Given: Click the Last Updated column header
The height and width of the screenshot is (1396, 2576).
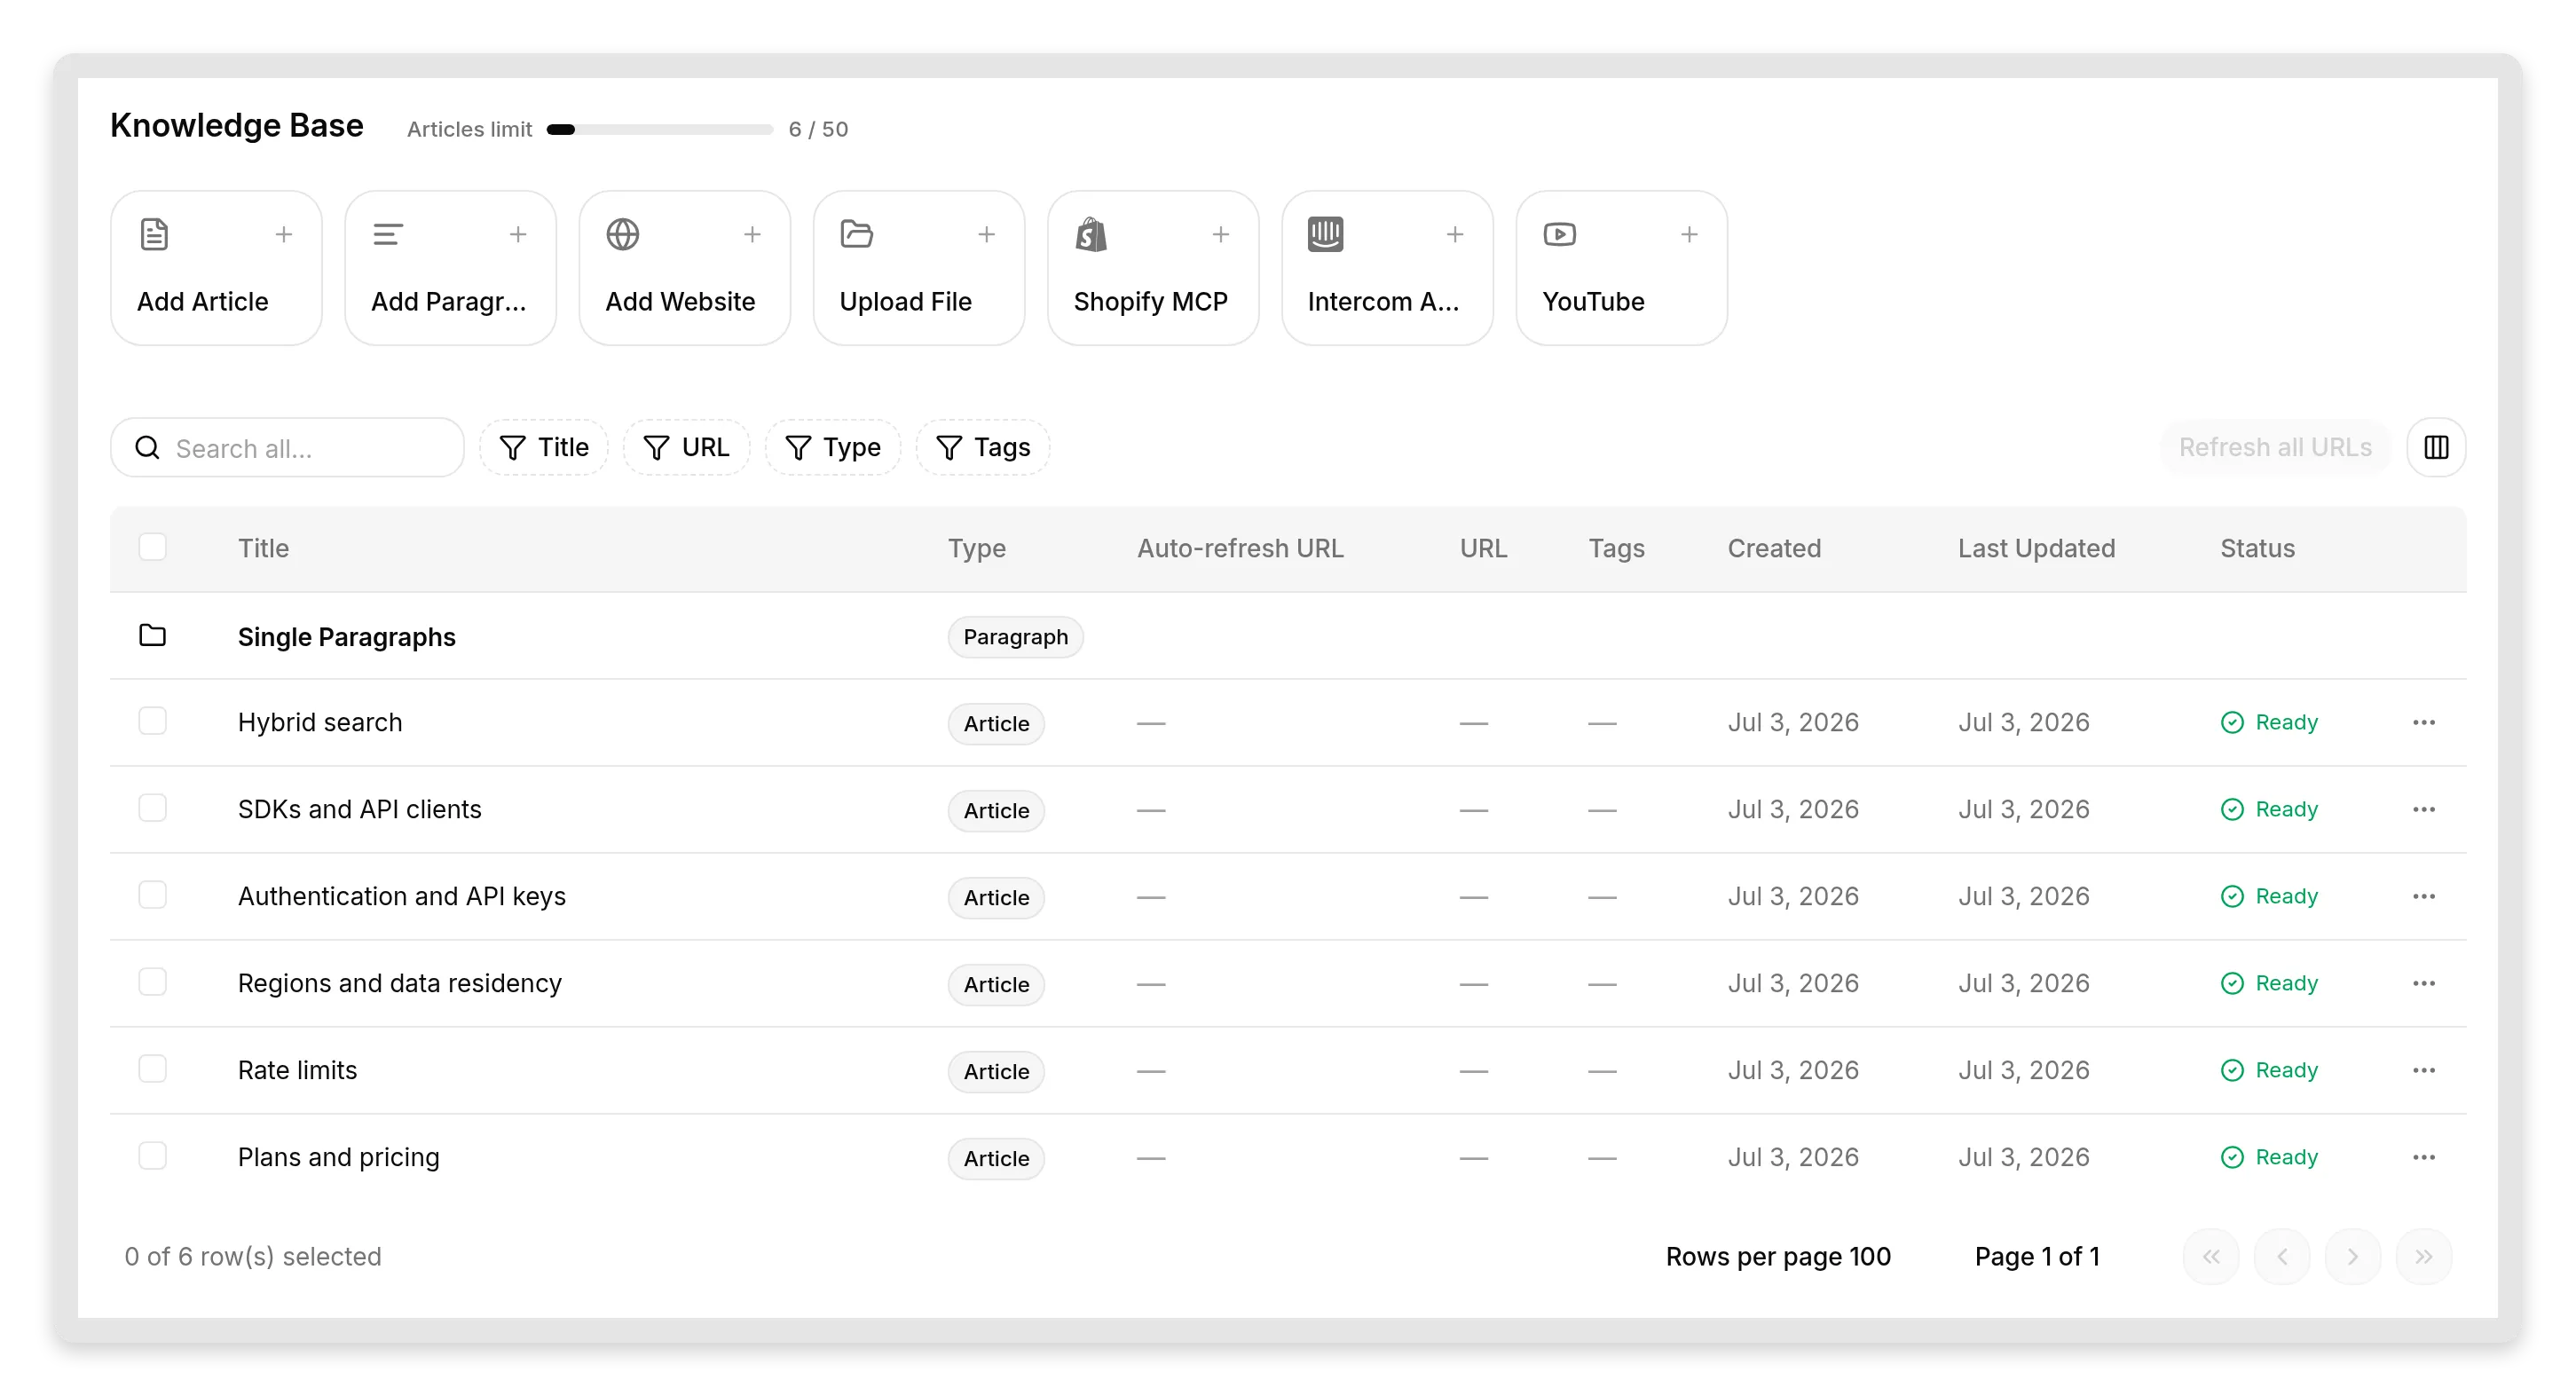Looking at the screenshot, I should (2036, 548).
